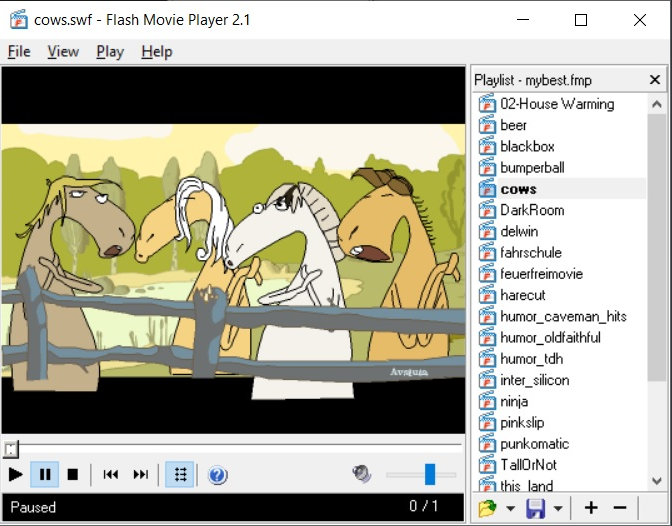Select the cows playlist entry
This screenshot has height=526, width=672.
pyautogui.click(x=518, y=189)
